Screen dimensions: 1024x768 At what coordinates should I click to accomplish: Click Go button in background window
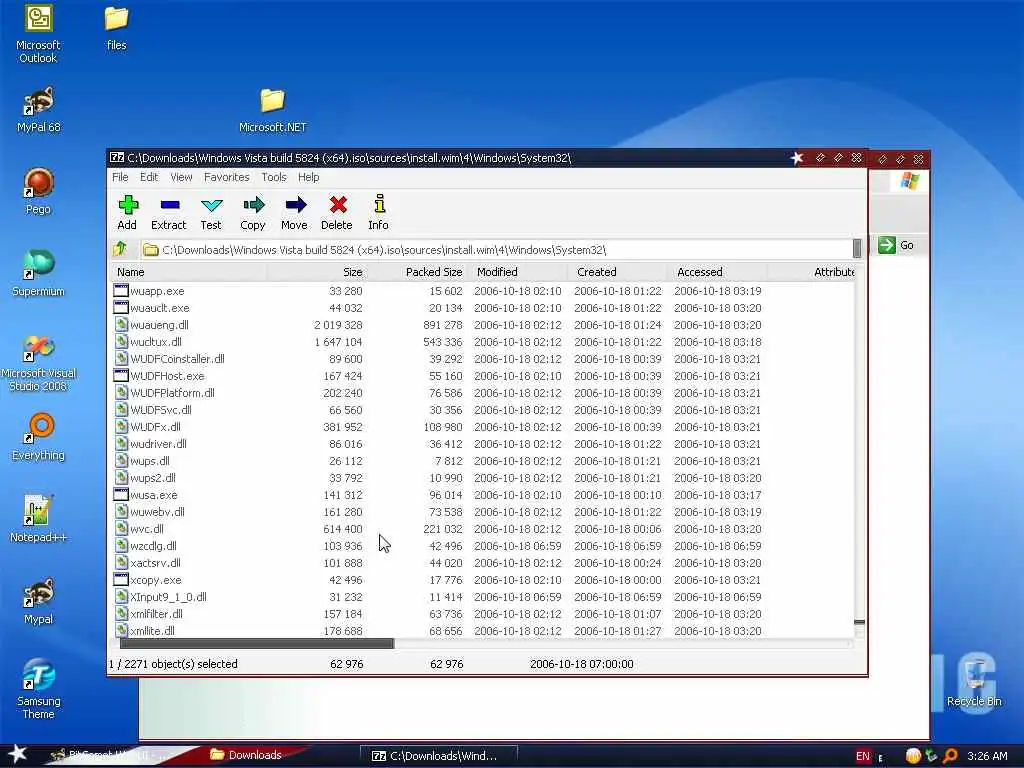pyautogui.click(x=897, y=245)
